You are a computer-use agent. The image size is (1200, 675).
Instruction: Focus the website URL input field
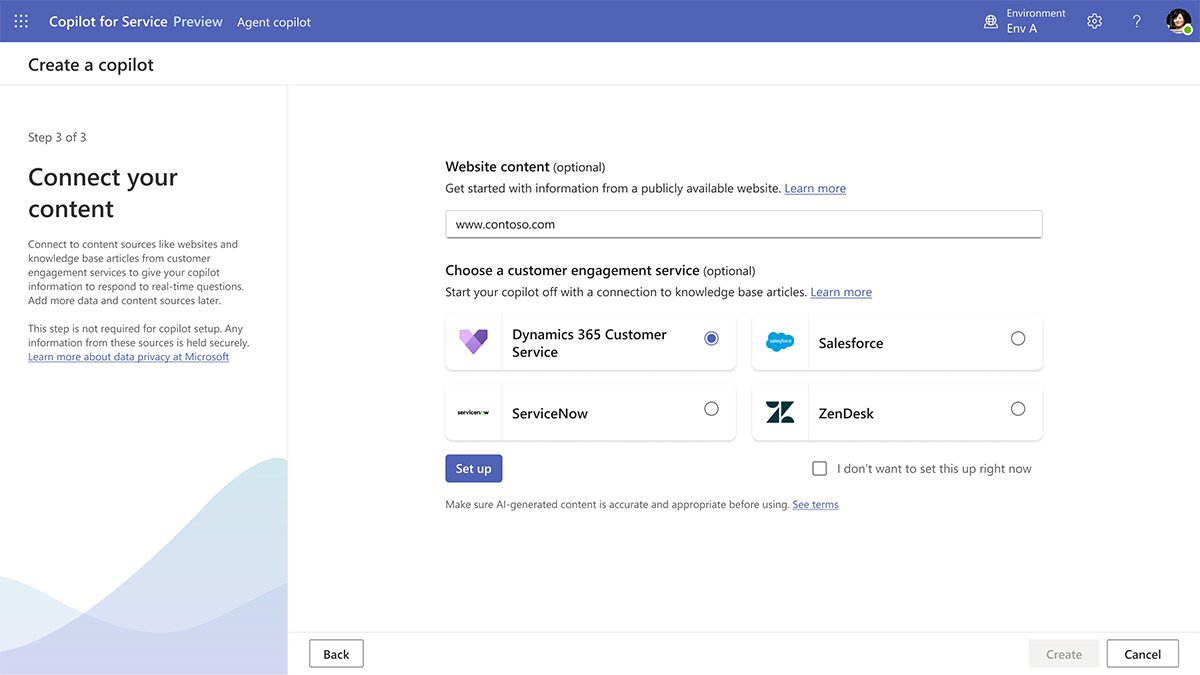(x=743, y=224)
